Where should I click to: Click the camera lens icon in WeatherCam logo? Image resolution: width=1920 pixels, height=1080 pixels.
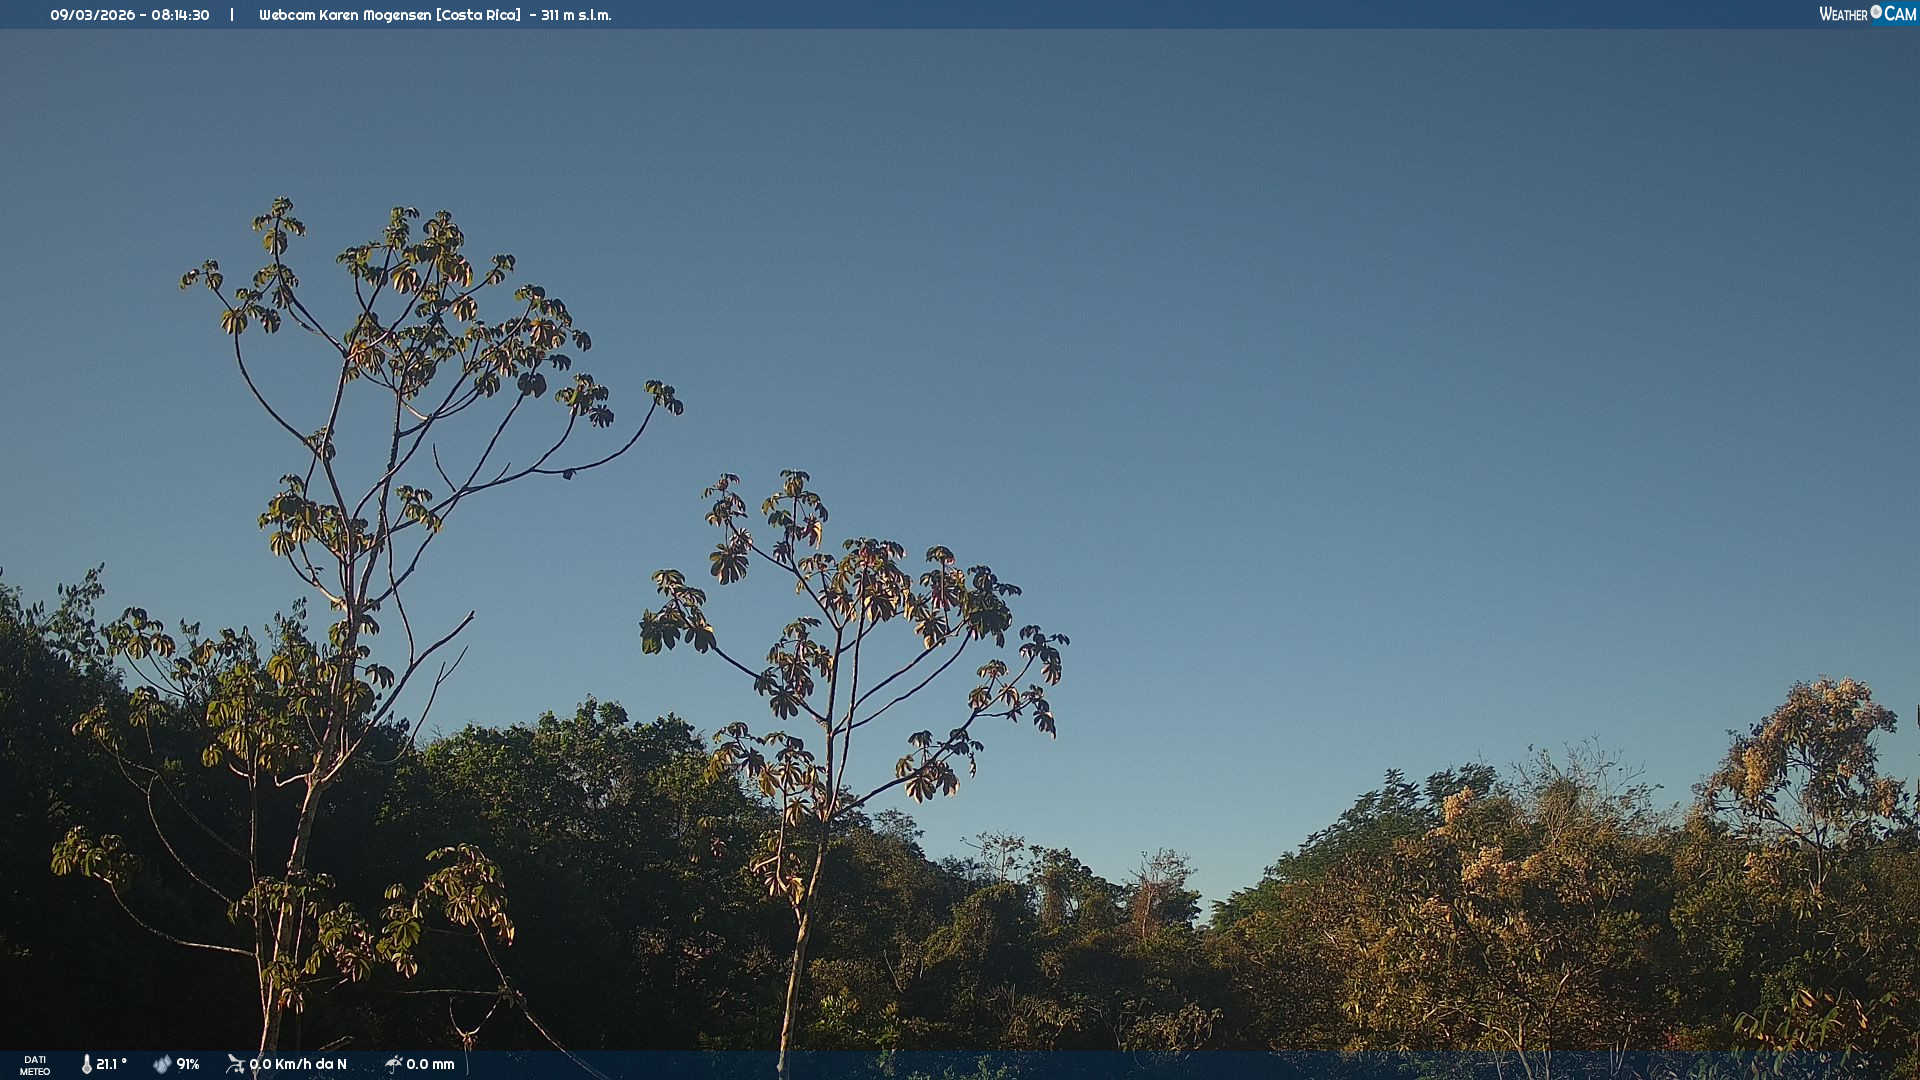1876,12
